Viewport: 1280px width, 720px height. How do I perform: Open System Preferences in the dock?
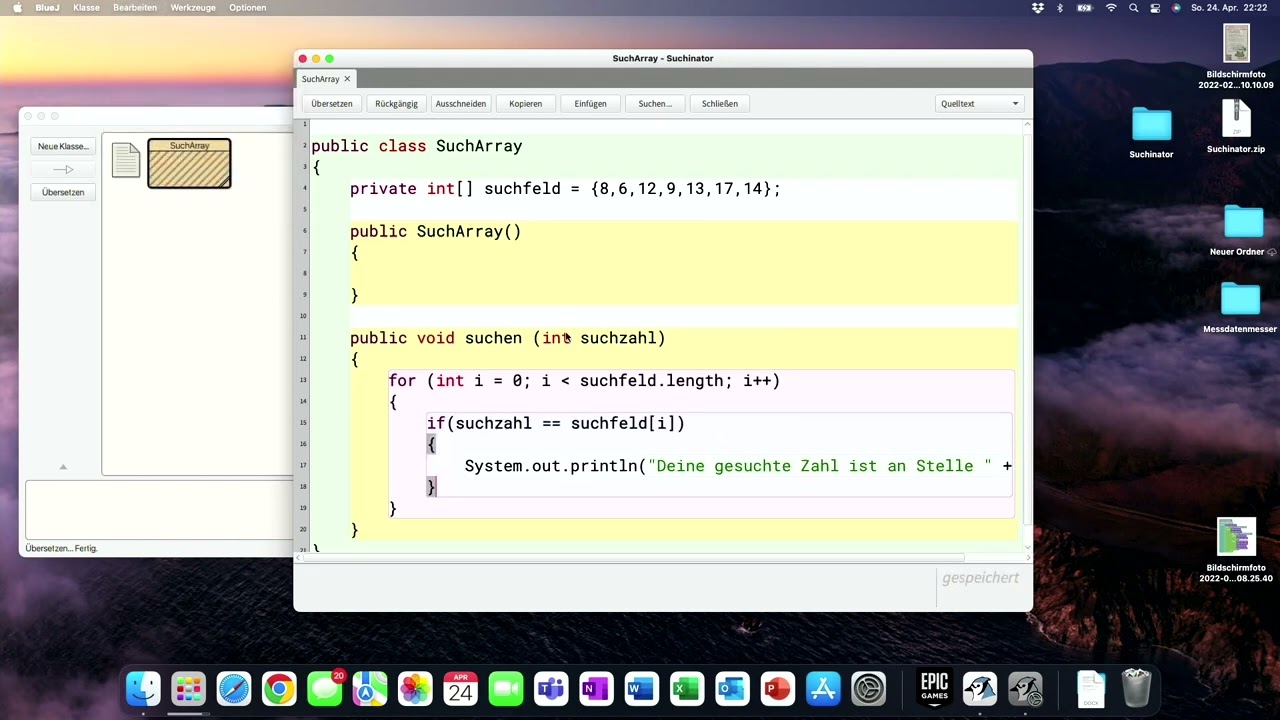point(868,689)
